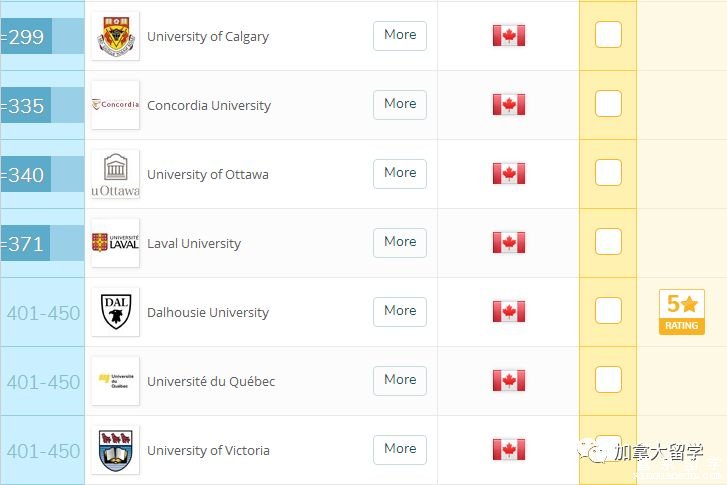Click the Université Laval logo

(115, 243)
